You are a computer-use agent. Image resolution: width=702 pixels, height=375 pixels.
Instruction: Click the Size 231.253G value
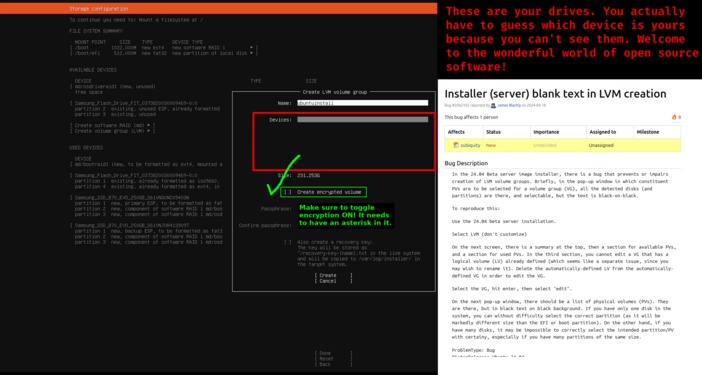tap(308, 175)
